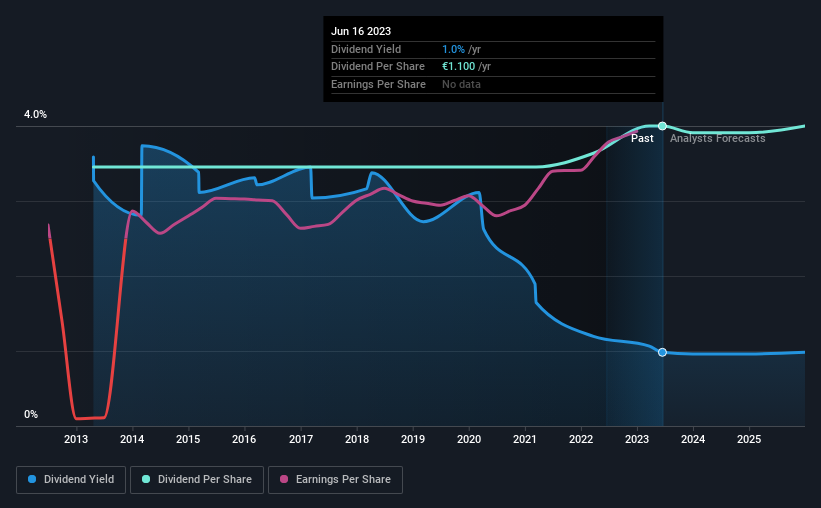Toggle the Earnings Per Share legend button
821x508 pixels.
(335, 480)
